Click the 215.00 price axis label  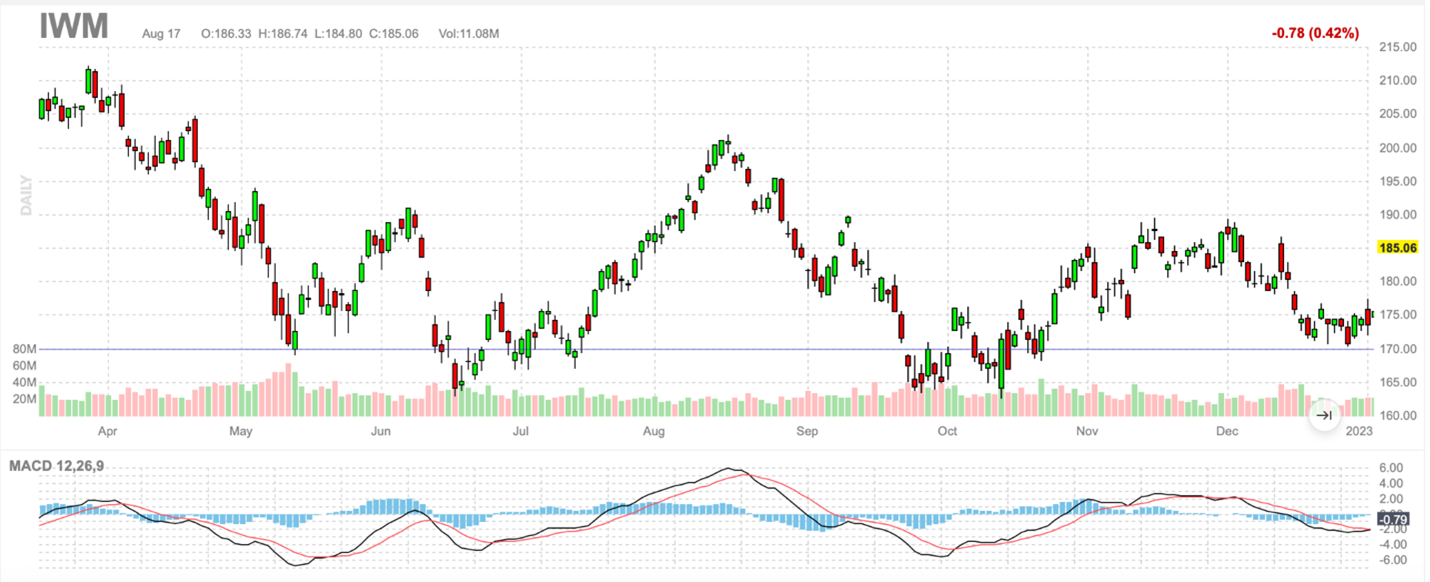pyautogui.click(x=1395, y=47)
